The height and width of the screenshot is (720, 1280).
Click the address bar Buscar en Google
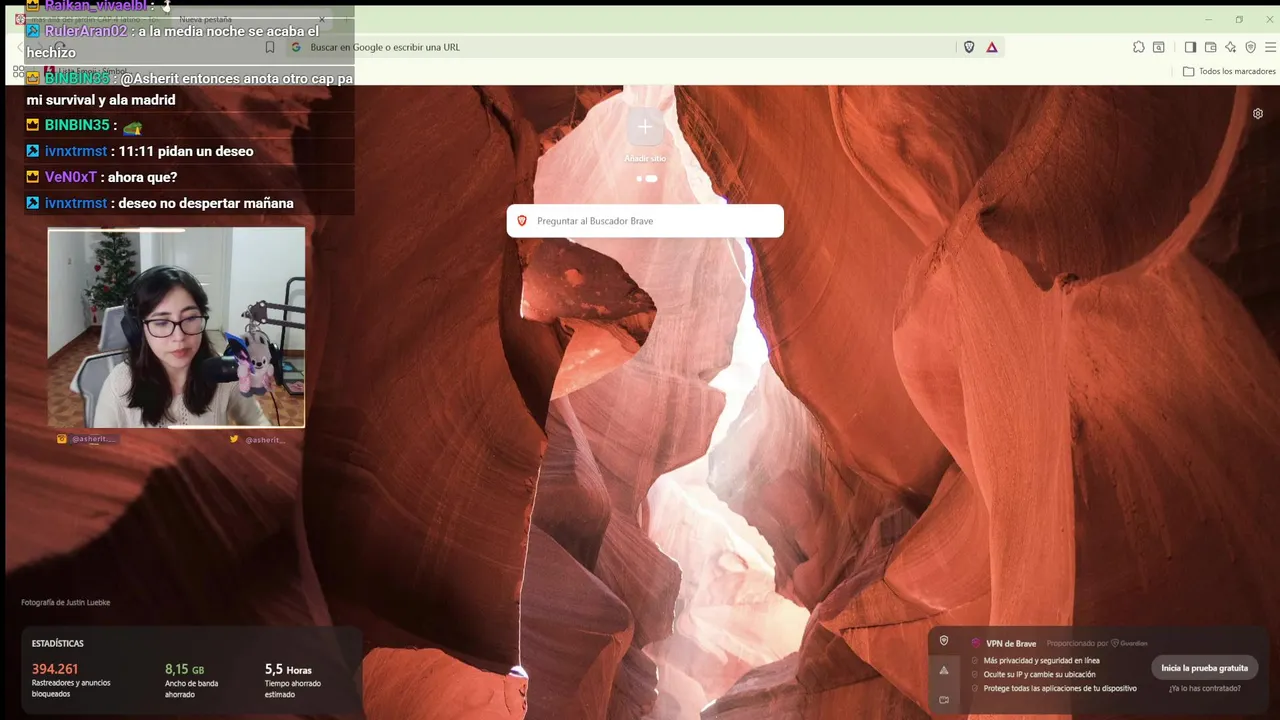[x=620, y=47]
